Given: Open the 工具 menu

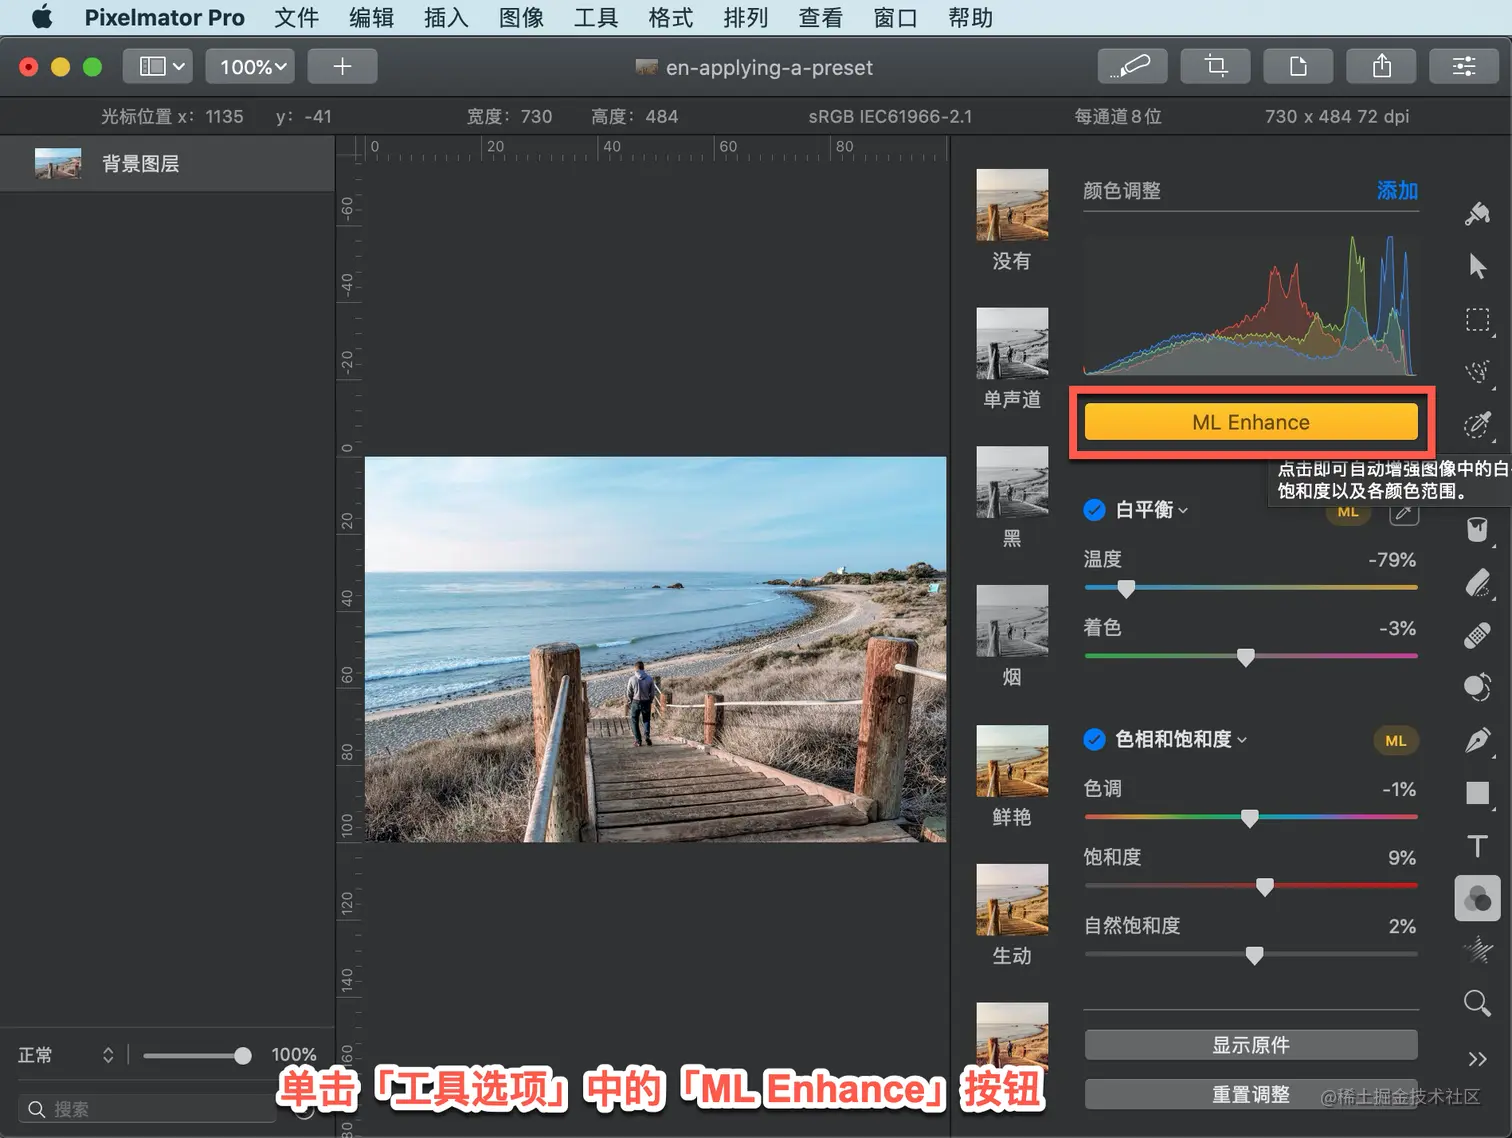Looking at the screenshot, I should pyautogui.click(x=596, y=17).
